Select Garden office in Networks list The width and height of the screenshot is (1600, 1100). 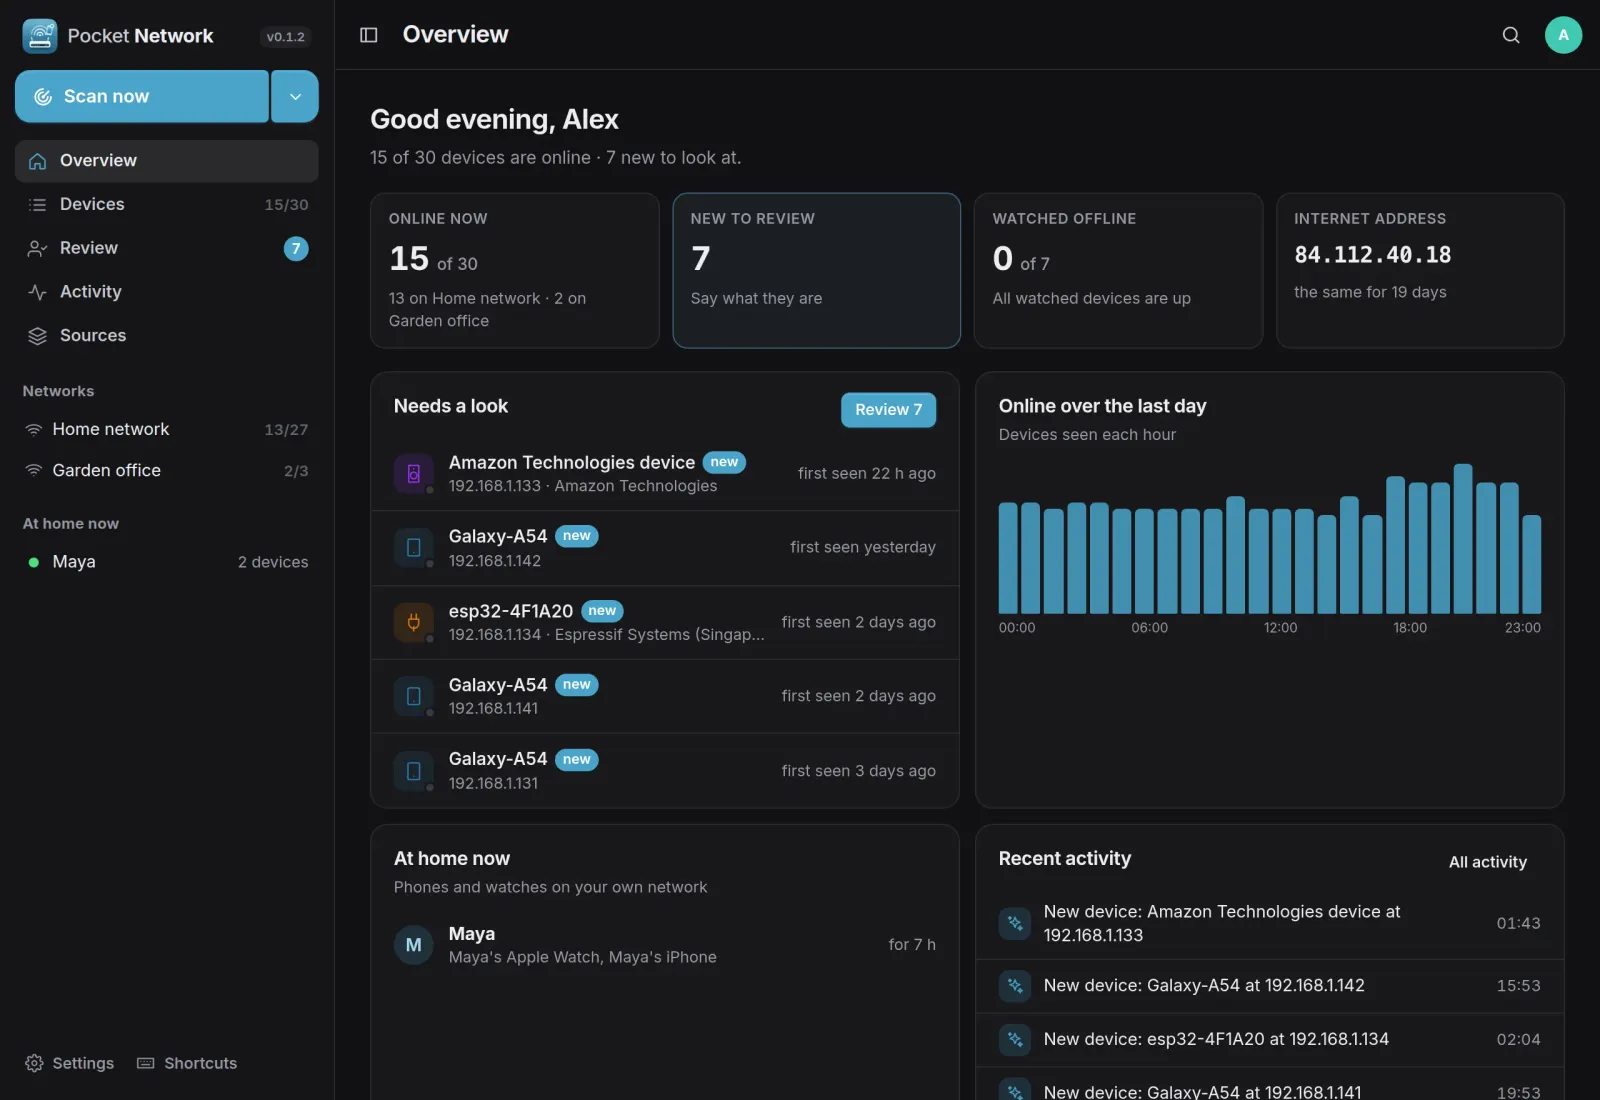click(x=167, y=470)
